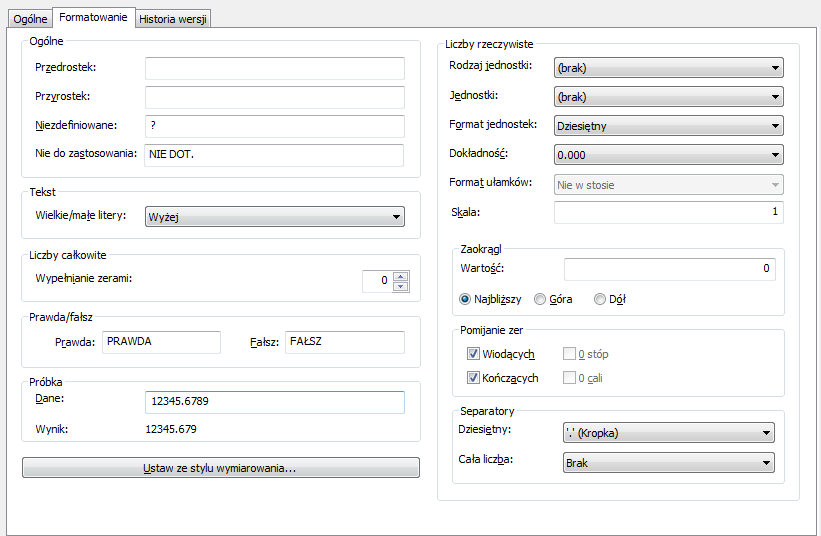The height and width of the screenshot is (536, 821).
Task: Choose the Dół rounding radio button
Action: click(600, 299)
